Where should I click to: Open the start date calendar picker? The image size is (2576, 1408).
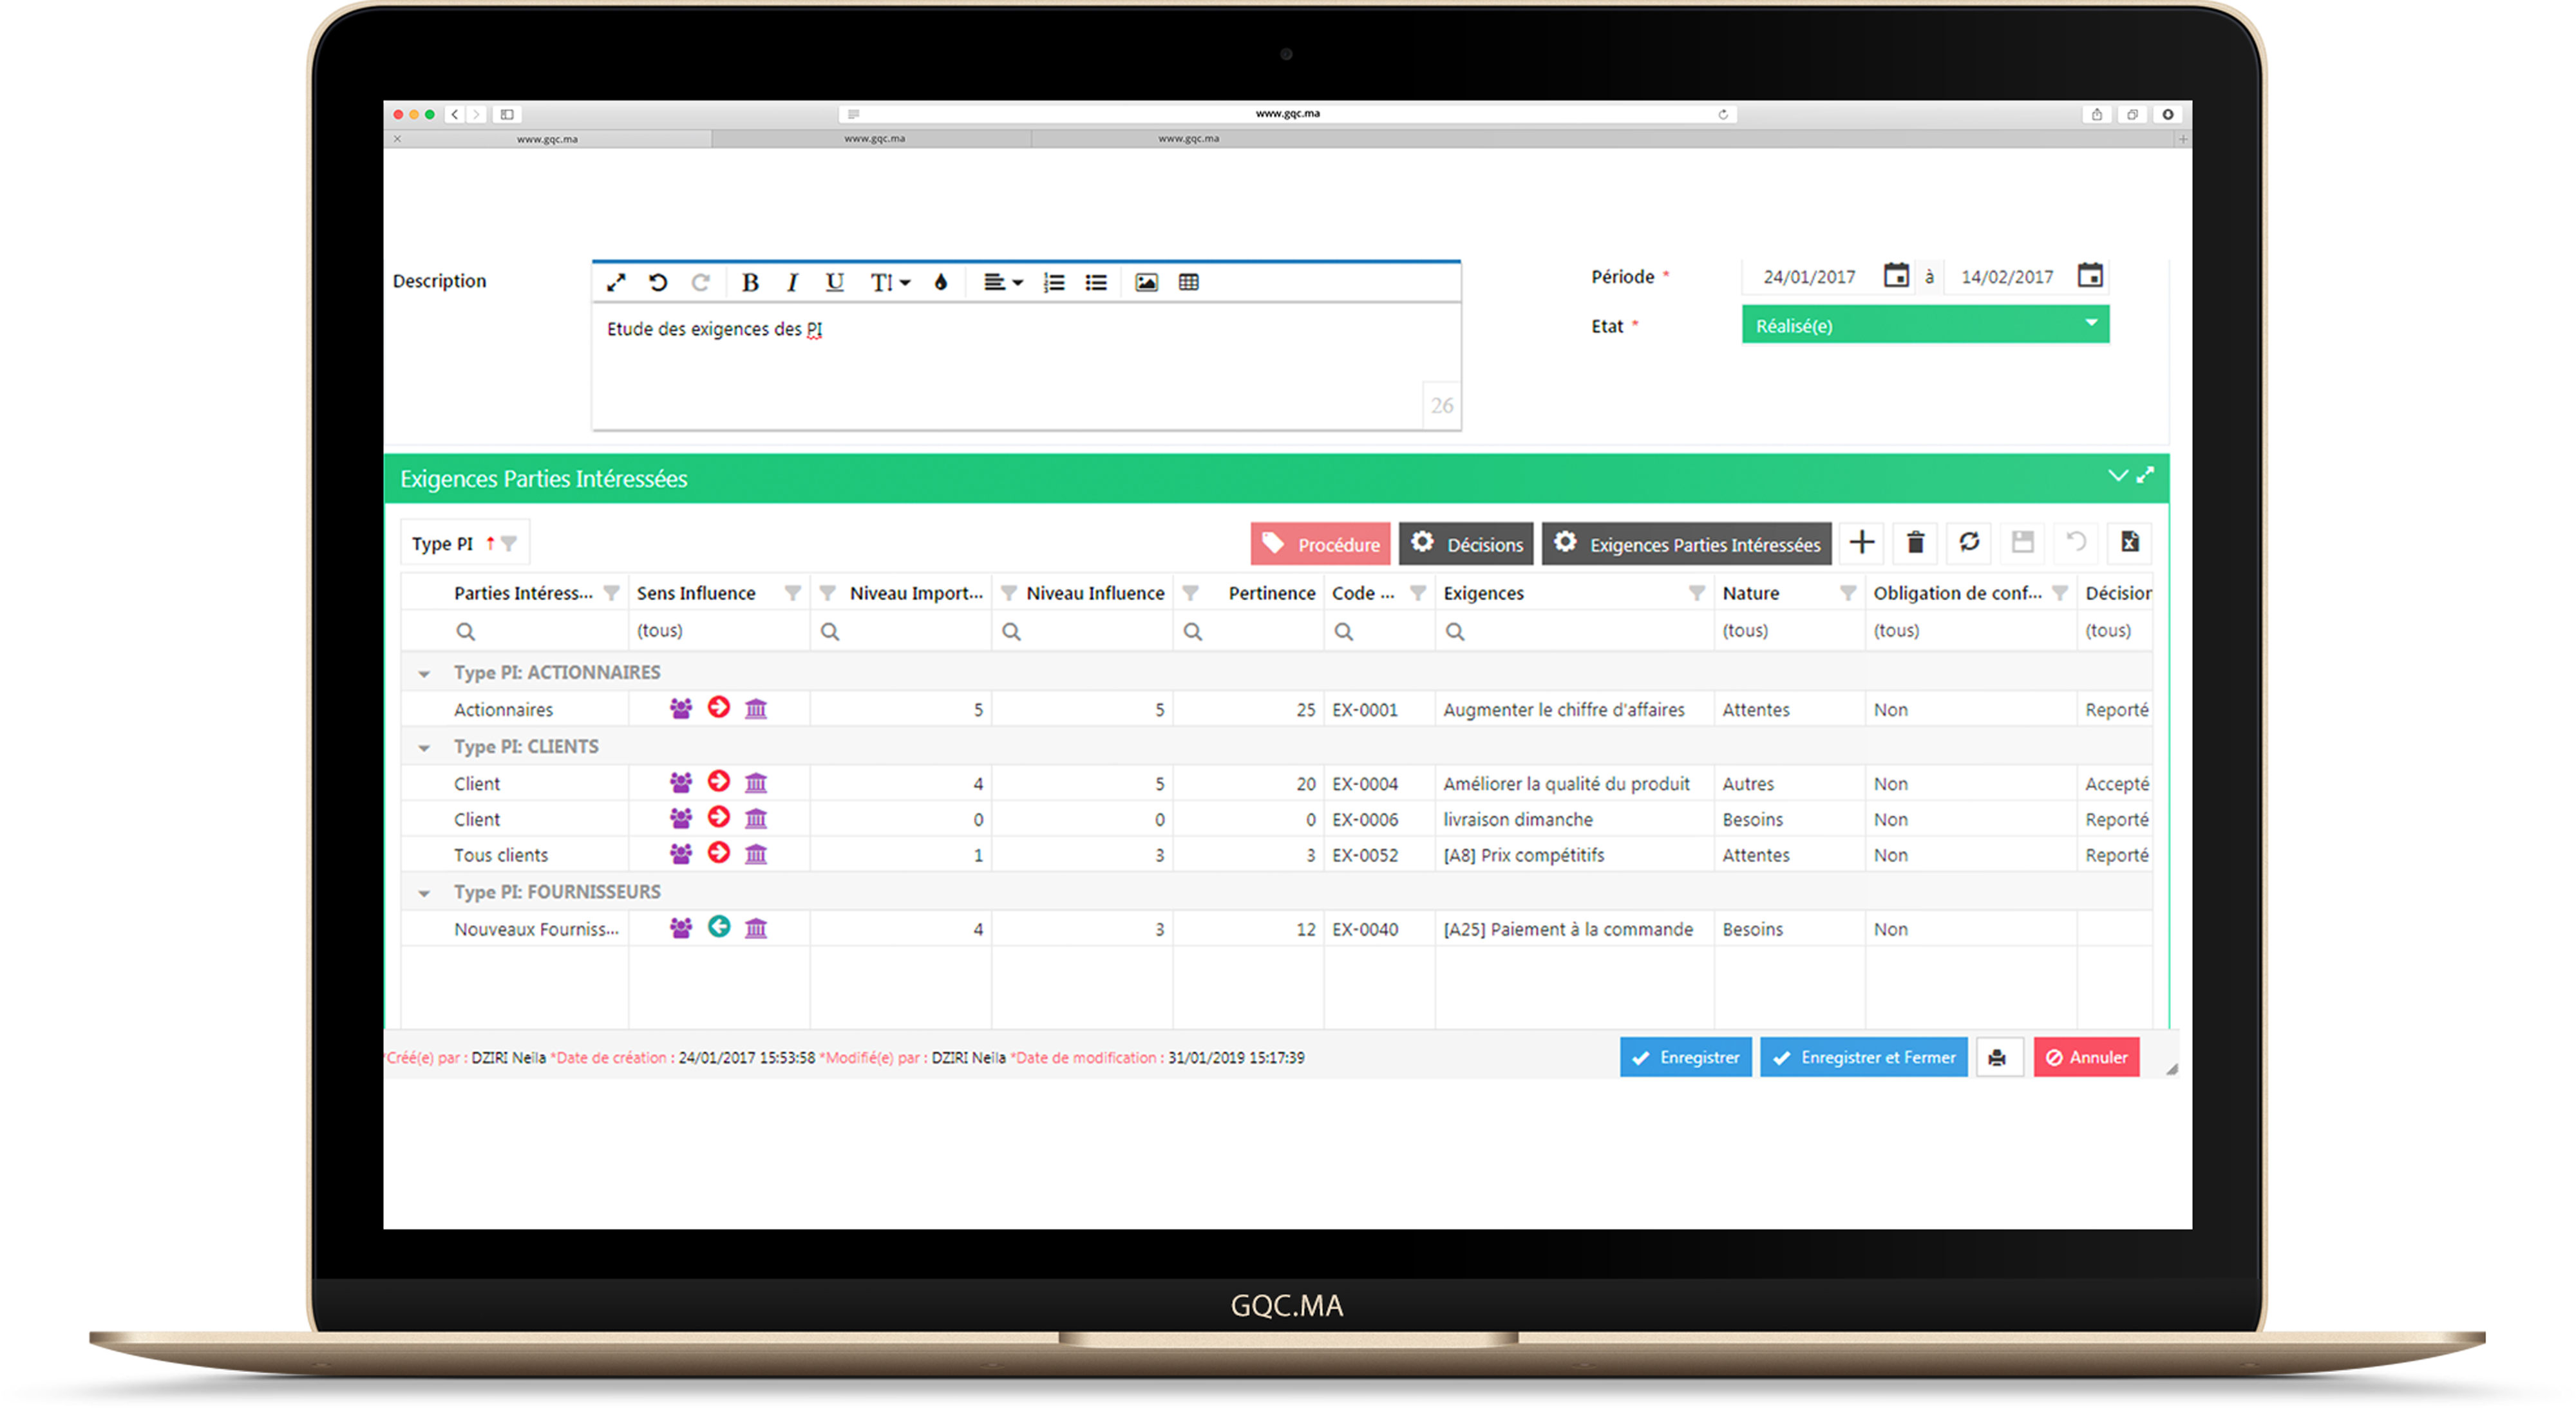click(x=1896, y=275)
